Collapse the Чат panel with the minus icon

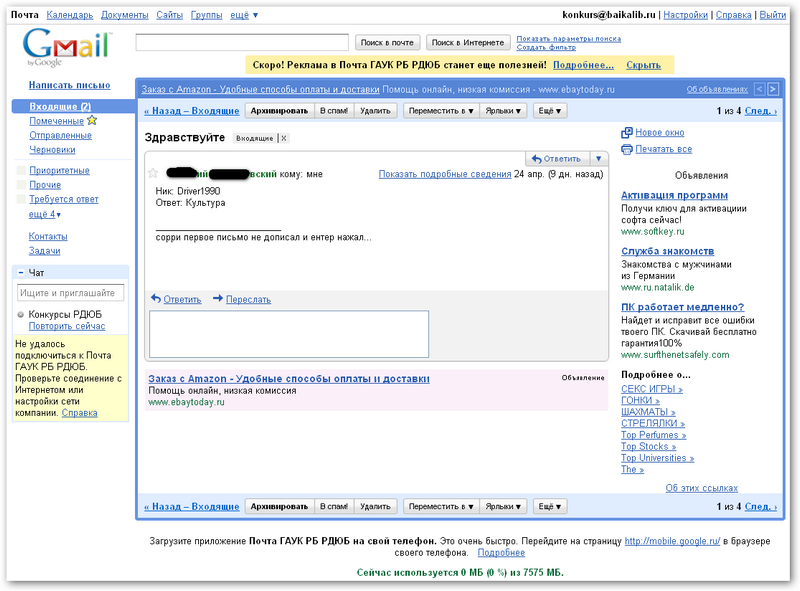[x=21, y=273]
